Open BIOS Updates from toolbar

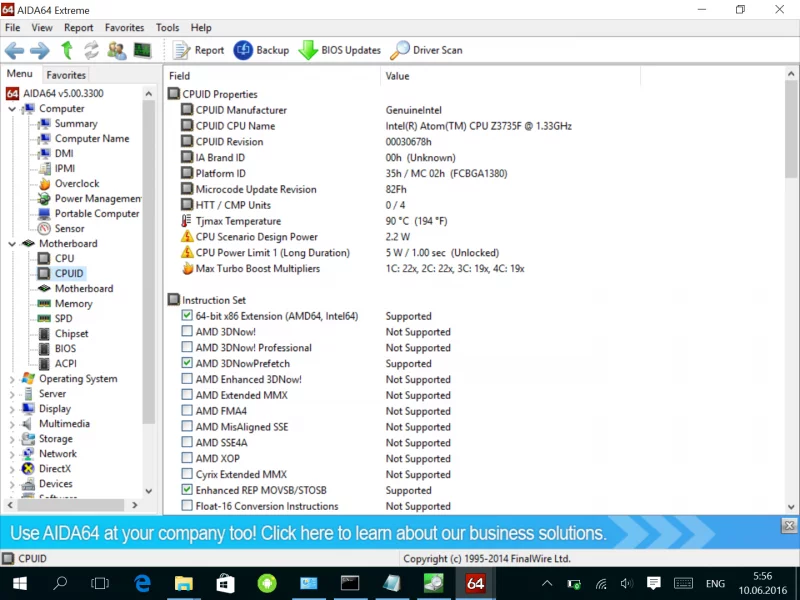click(x=340, y=50)
